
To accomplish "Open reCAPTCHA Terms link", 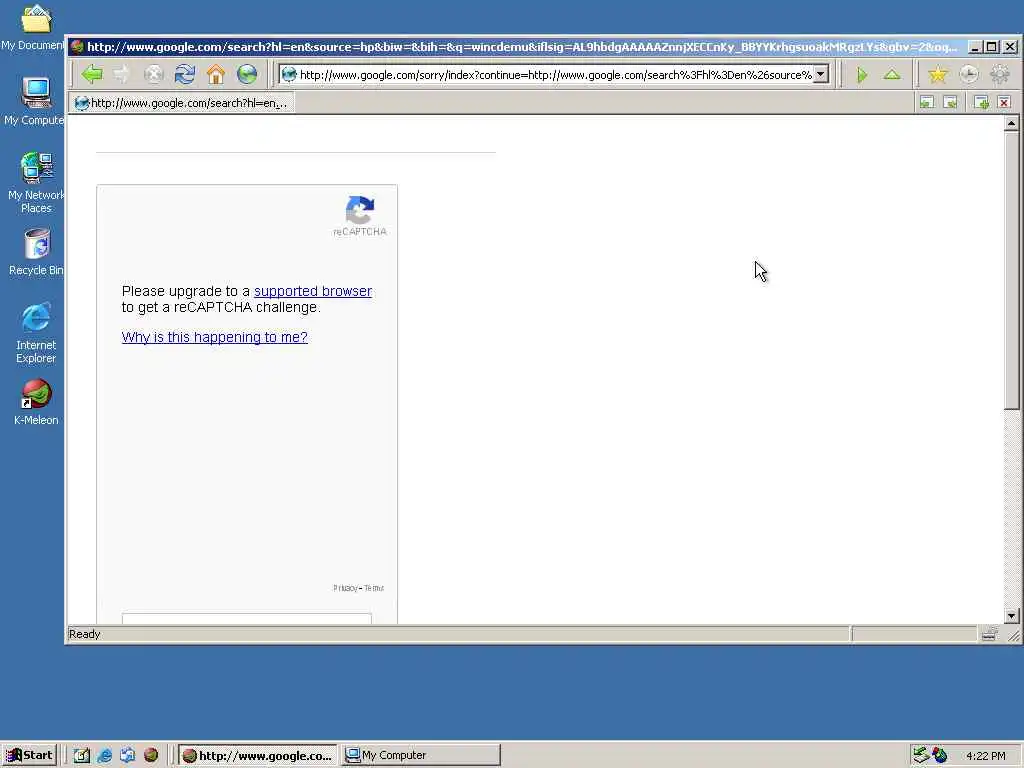I will point(374,588).
